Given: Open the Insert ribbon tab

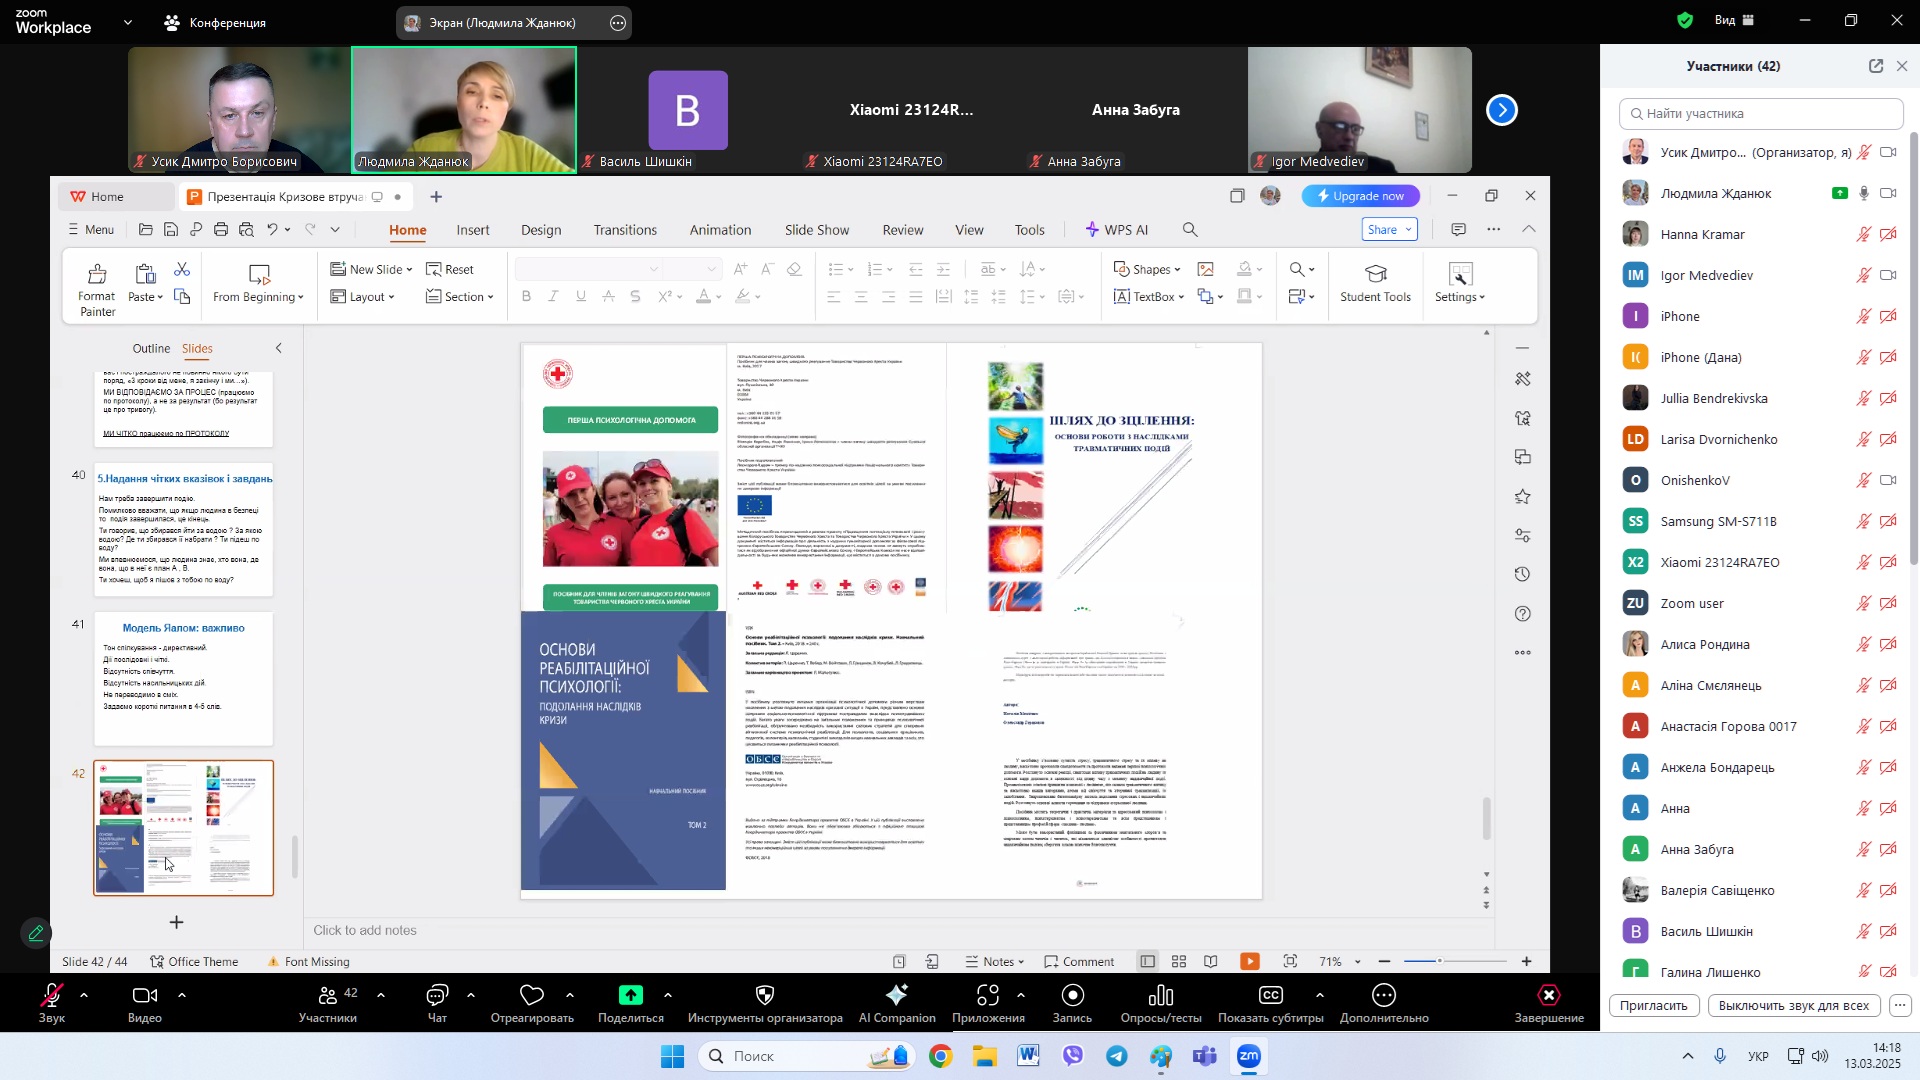Looking at the screenshot, I should 473,230.
